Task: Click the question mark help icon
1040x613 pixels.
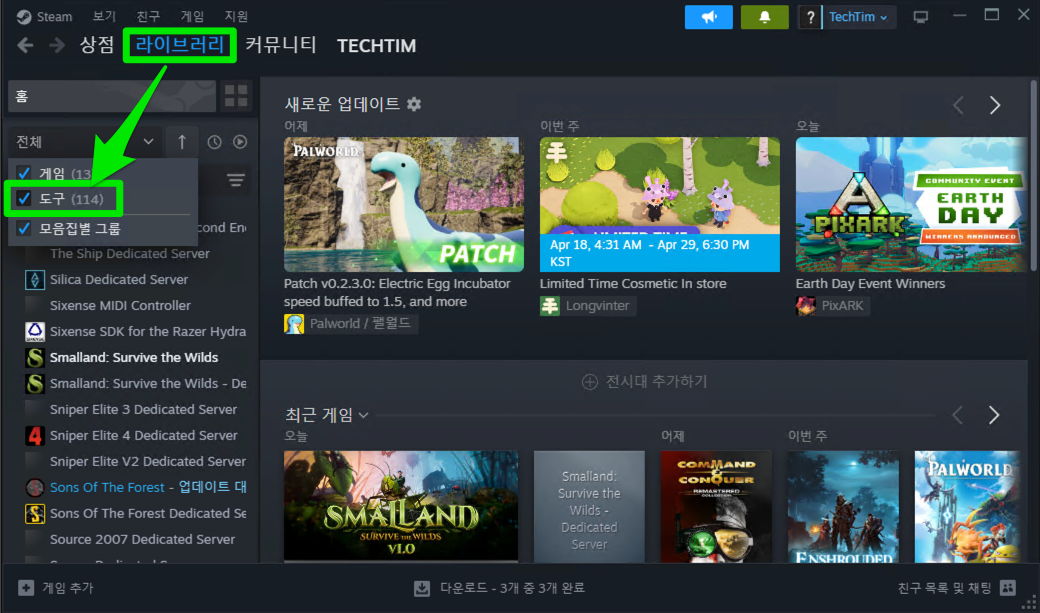Action: pyautogui.click(x=810, y=17)
